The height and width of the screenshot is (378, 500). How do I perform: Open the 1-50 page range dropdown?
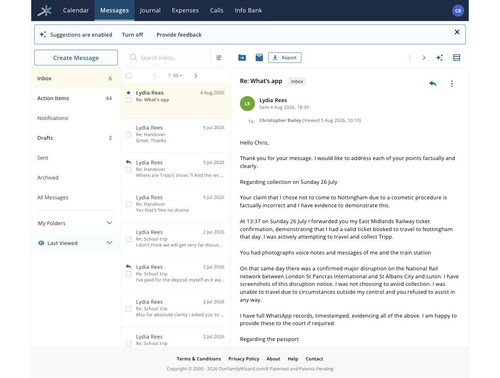pyautogui.click(x=175, y=76)
